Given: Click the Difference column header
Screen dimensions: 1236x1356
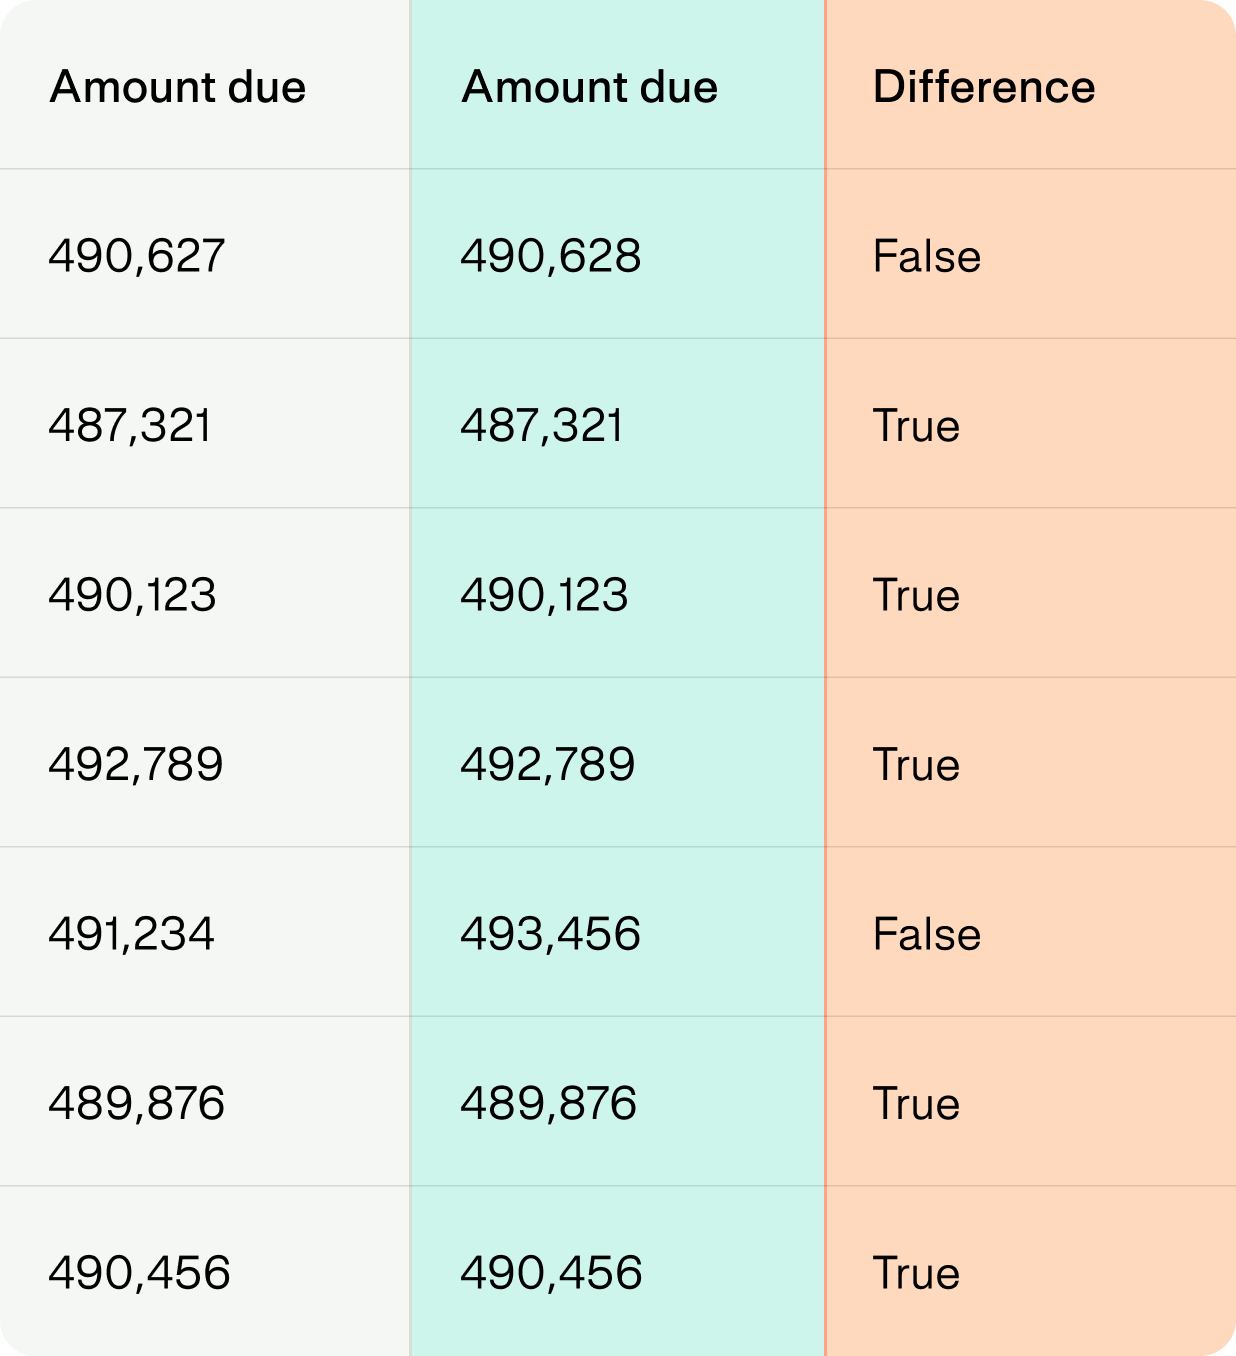Looking at the screenshot, I should [984, 87].
